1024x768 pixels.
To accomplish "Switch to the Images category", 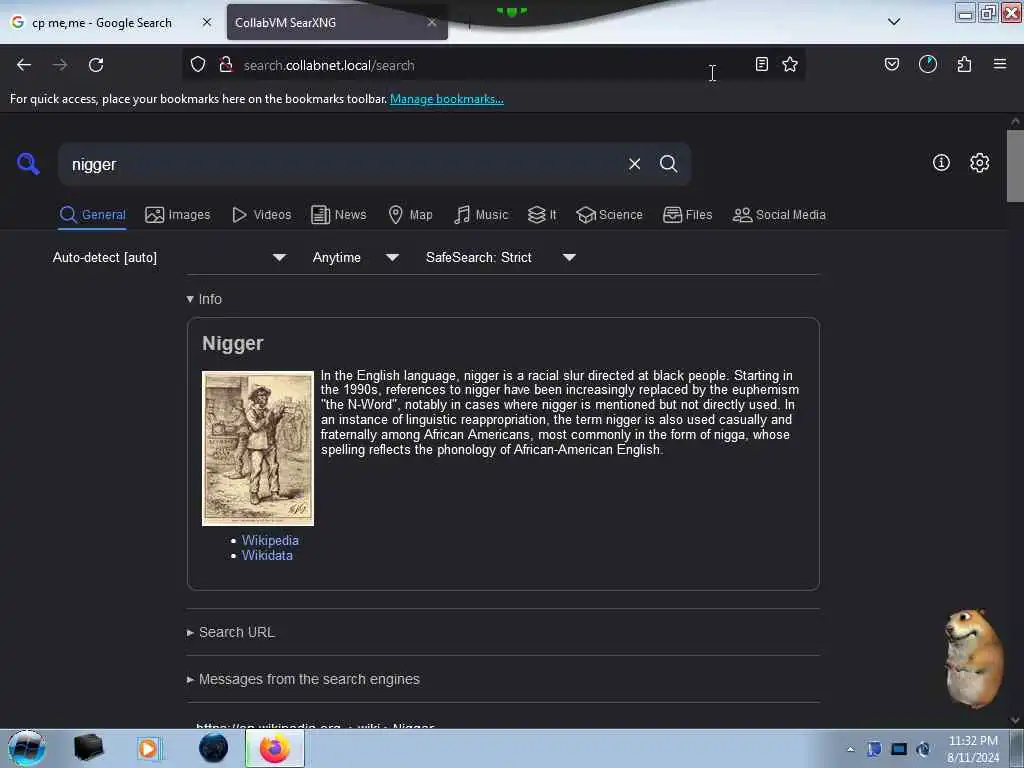I will click(178, 215).
